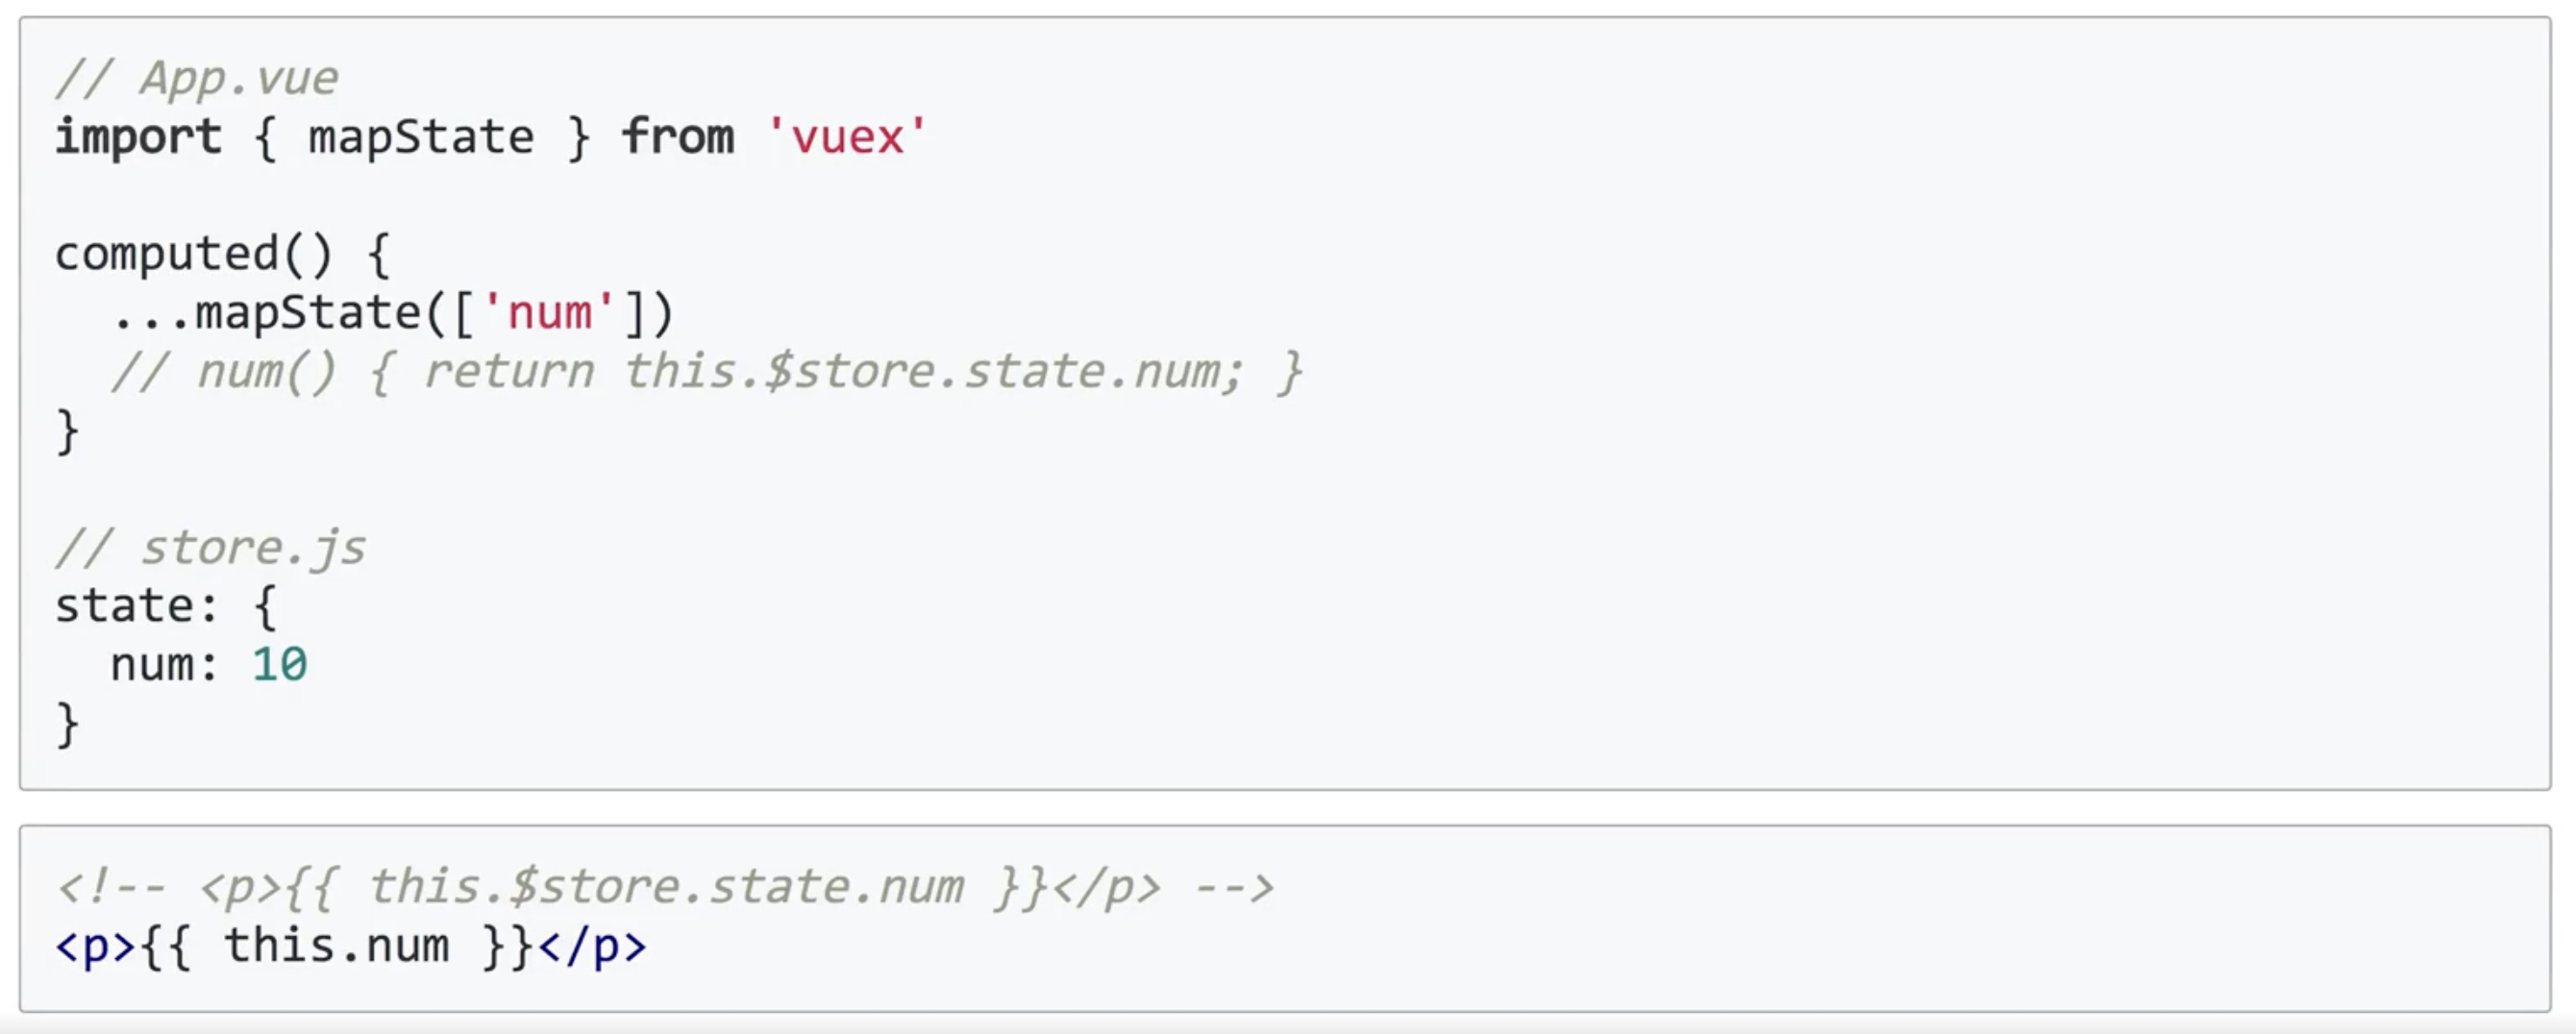Click the 'state: {' line
Screen dimensions: 2576x1034
pyautogui.click(x=166, y=606)
